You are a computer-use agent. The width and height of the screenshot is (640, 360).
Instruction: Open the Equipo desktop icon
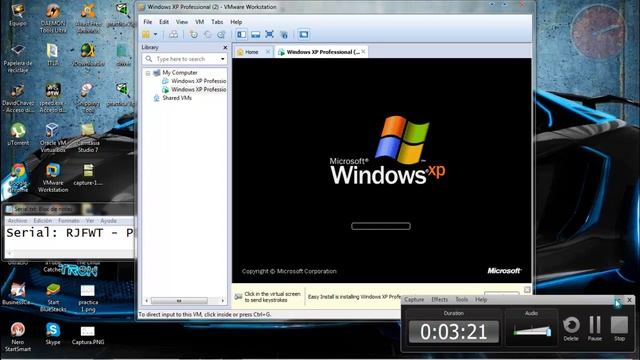click(x=18, y=15)
